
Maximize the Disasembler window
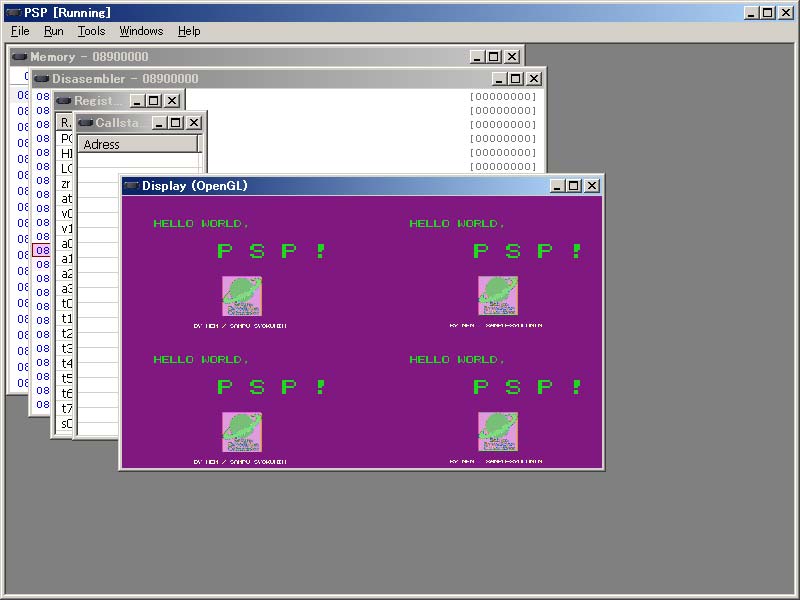click(x=516, y=79)
